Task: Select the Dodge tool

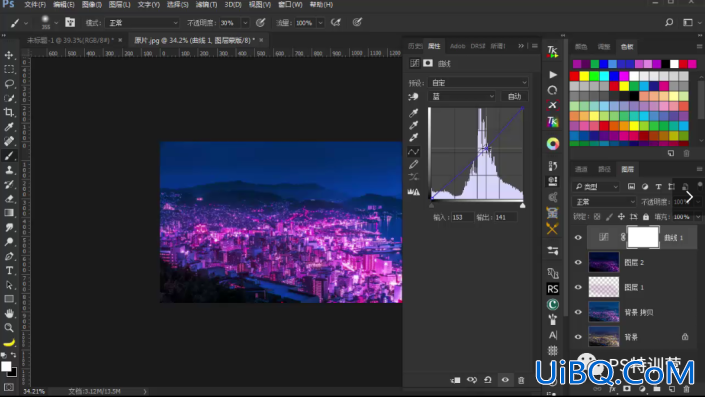Action: 9,242
